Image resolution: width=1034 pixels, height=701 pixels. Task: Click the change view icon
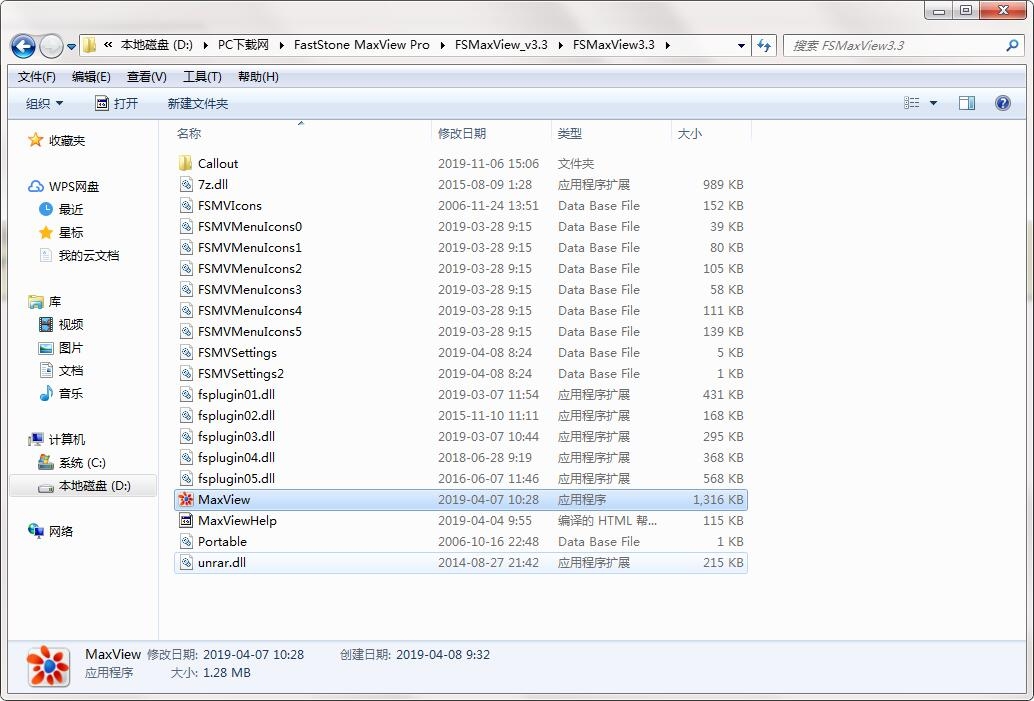[x=911, y=103]
